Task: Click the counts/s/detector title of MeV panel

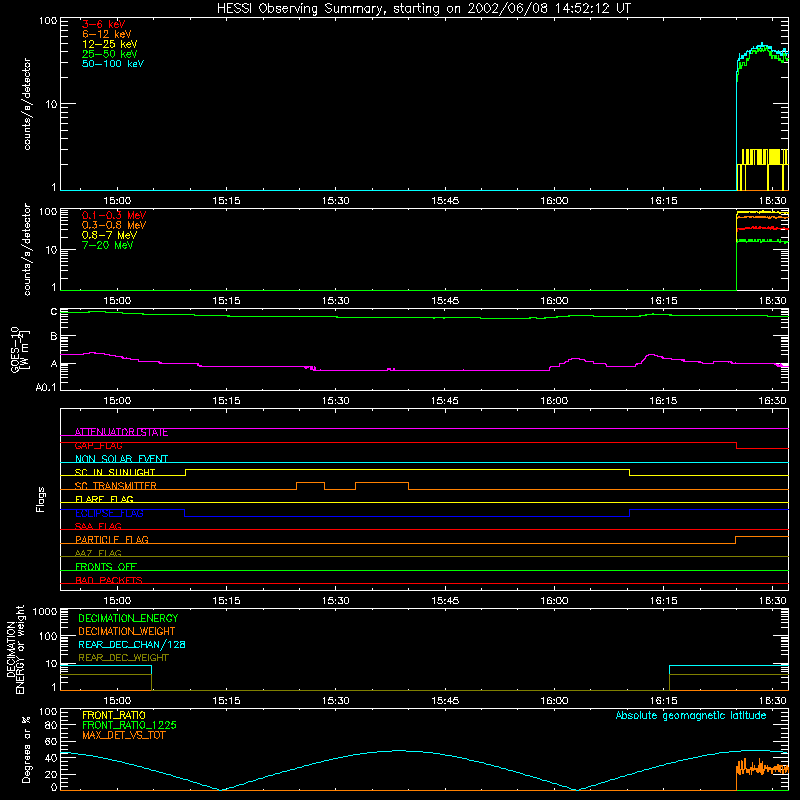Action: [27, 249]
